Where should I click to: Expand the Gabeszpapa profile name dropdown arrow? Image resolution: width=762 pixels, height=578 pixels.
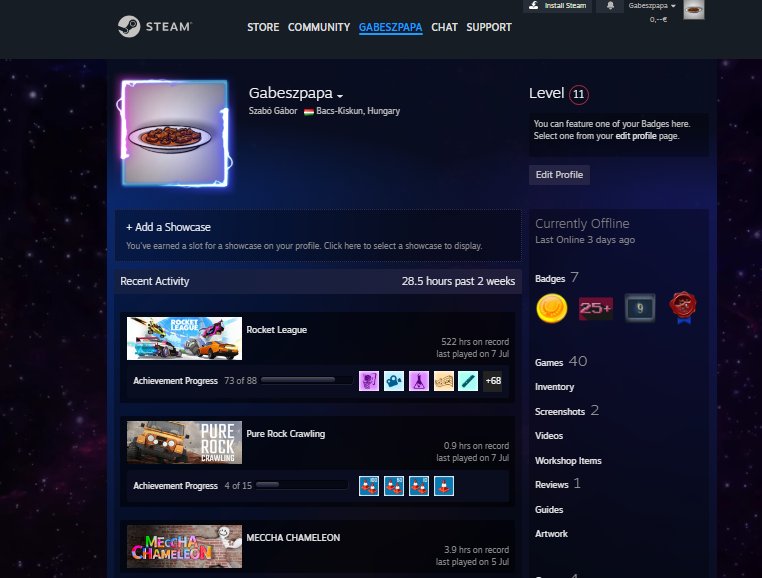tap(340, 96)
